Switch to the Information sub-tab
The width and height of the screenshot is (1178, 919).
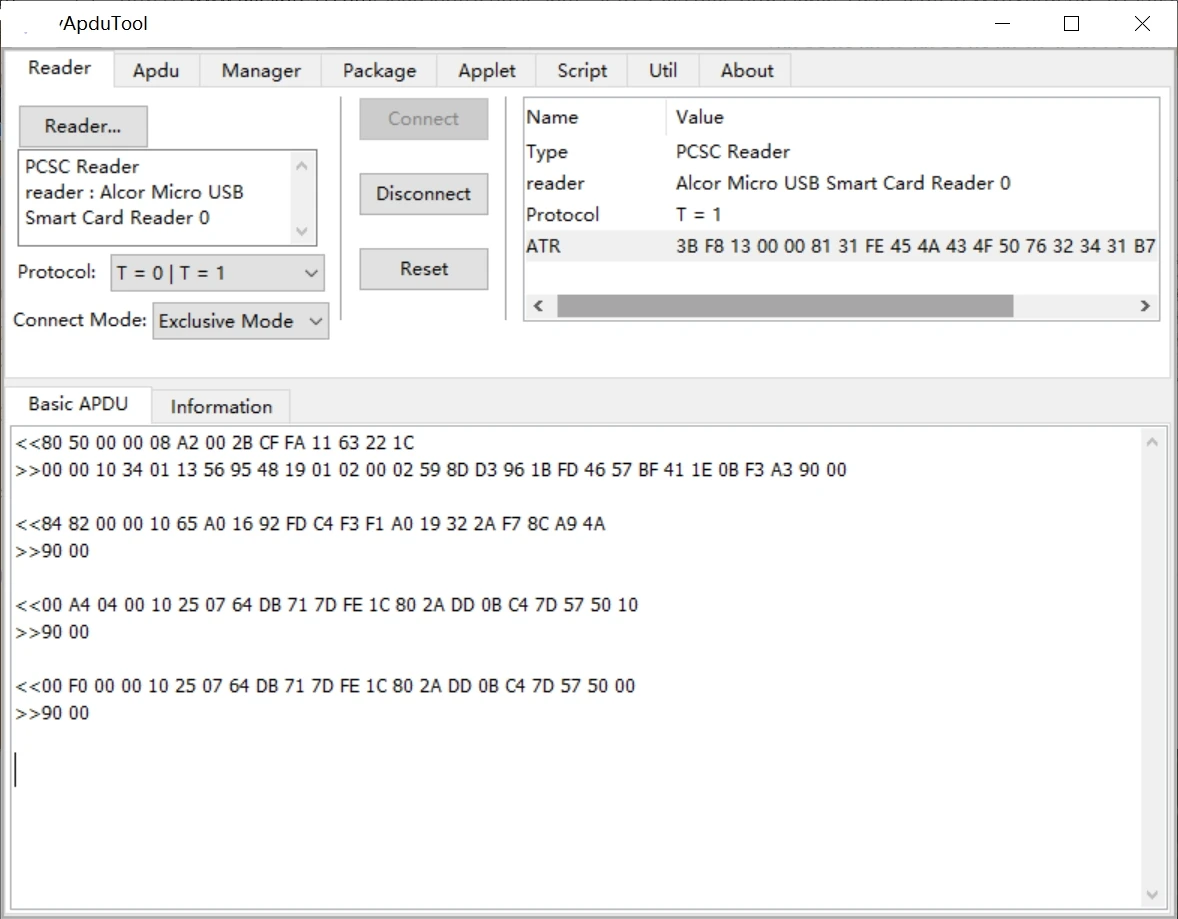pyautogui.click(x=221, y=406)
